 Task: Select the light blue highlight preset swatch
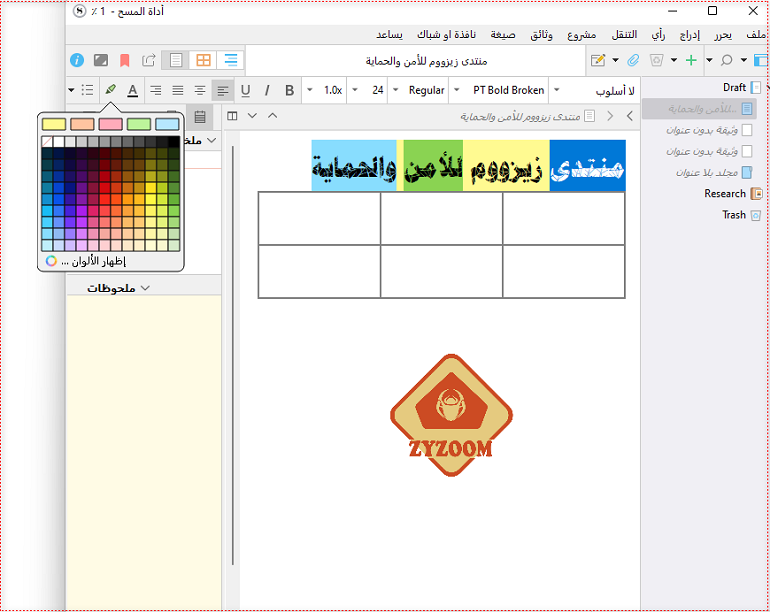167,124
